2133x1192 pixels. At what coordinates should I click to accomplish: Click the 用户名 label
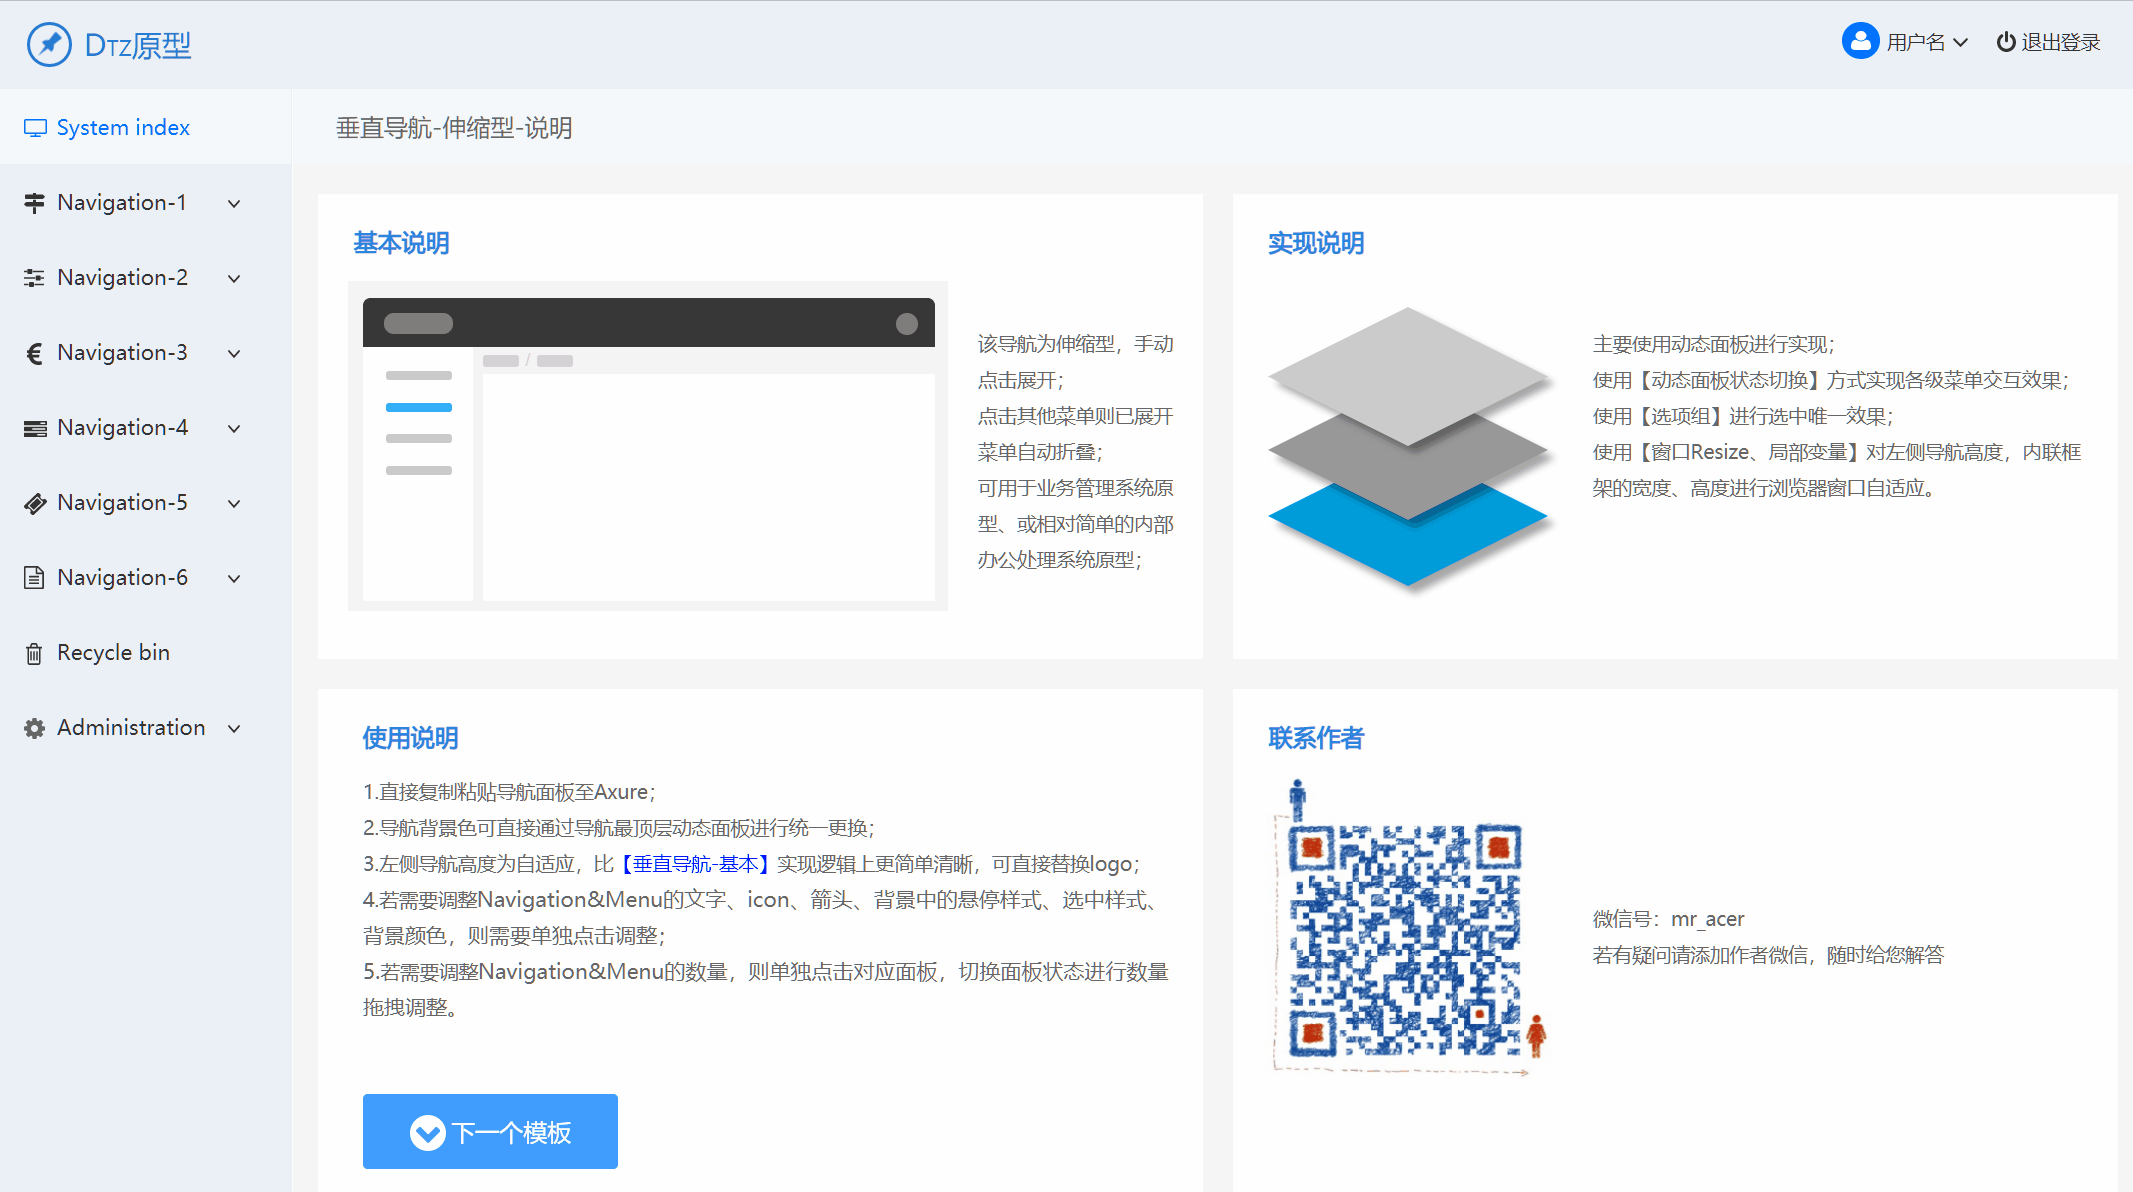click(1916, 42)
